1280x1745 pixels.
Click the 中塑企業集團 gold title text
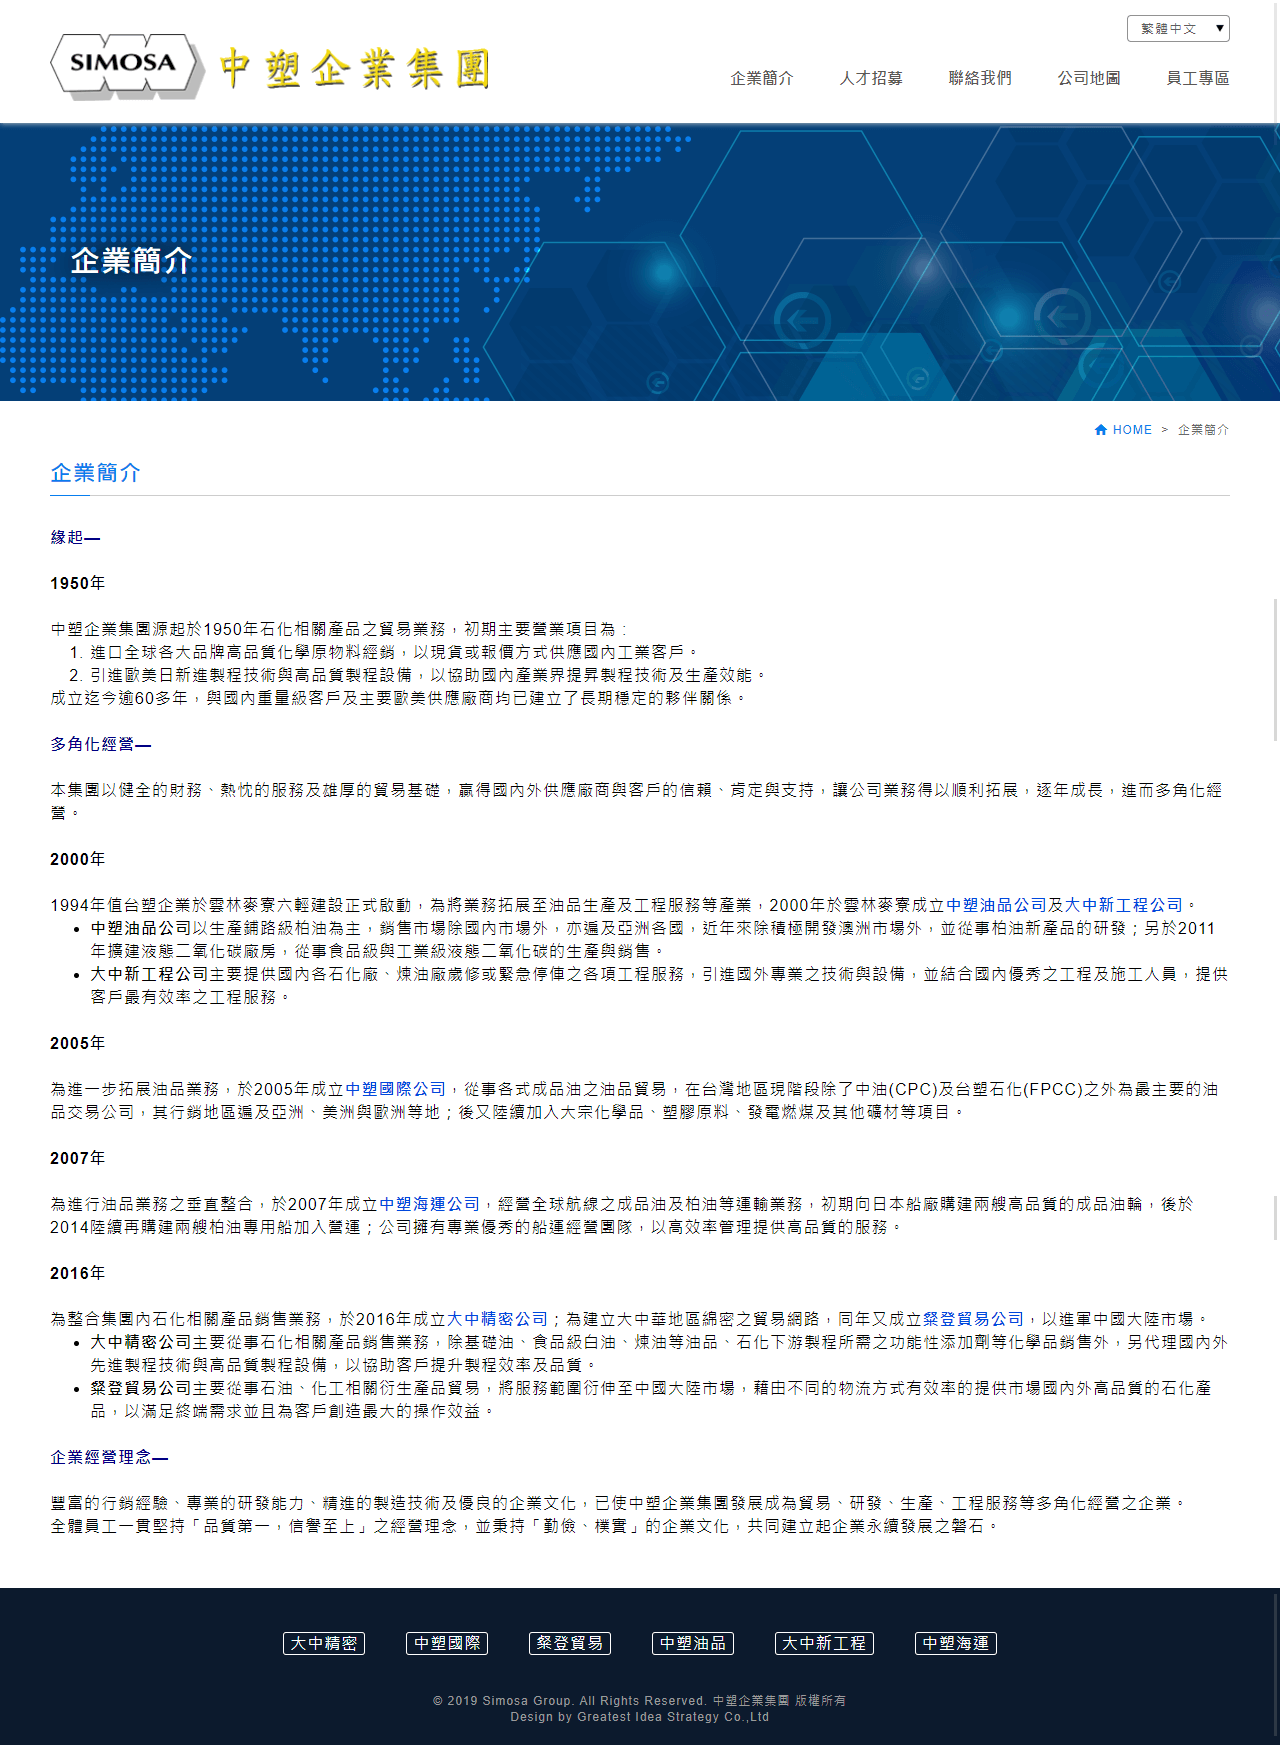(355, 69)
